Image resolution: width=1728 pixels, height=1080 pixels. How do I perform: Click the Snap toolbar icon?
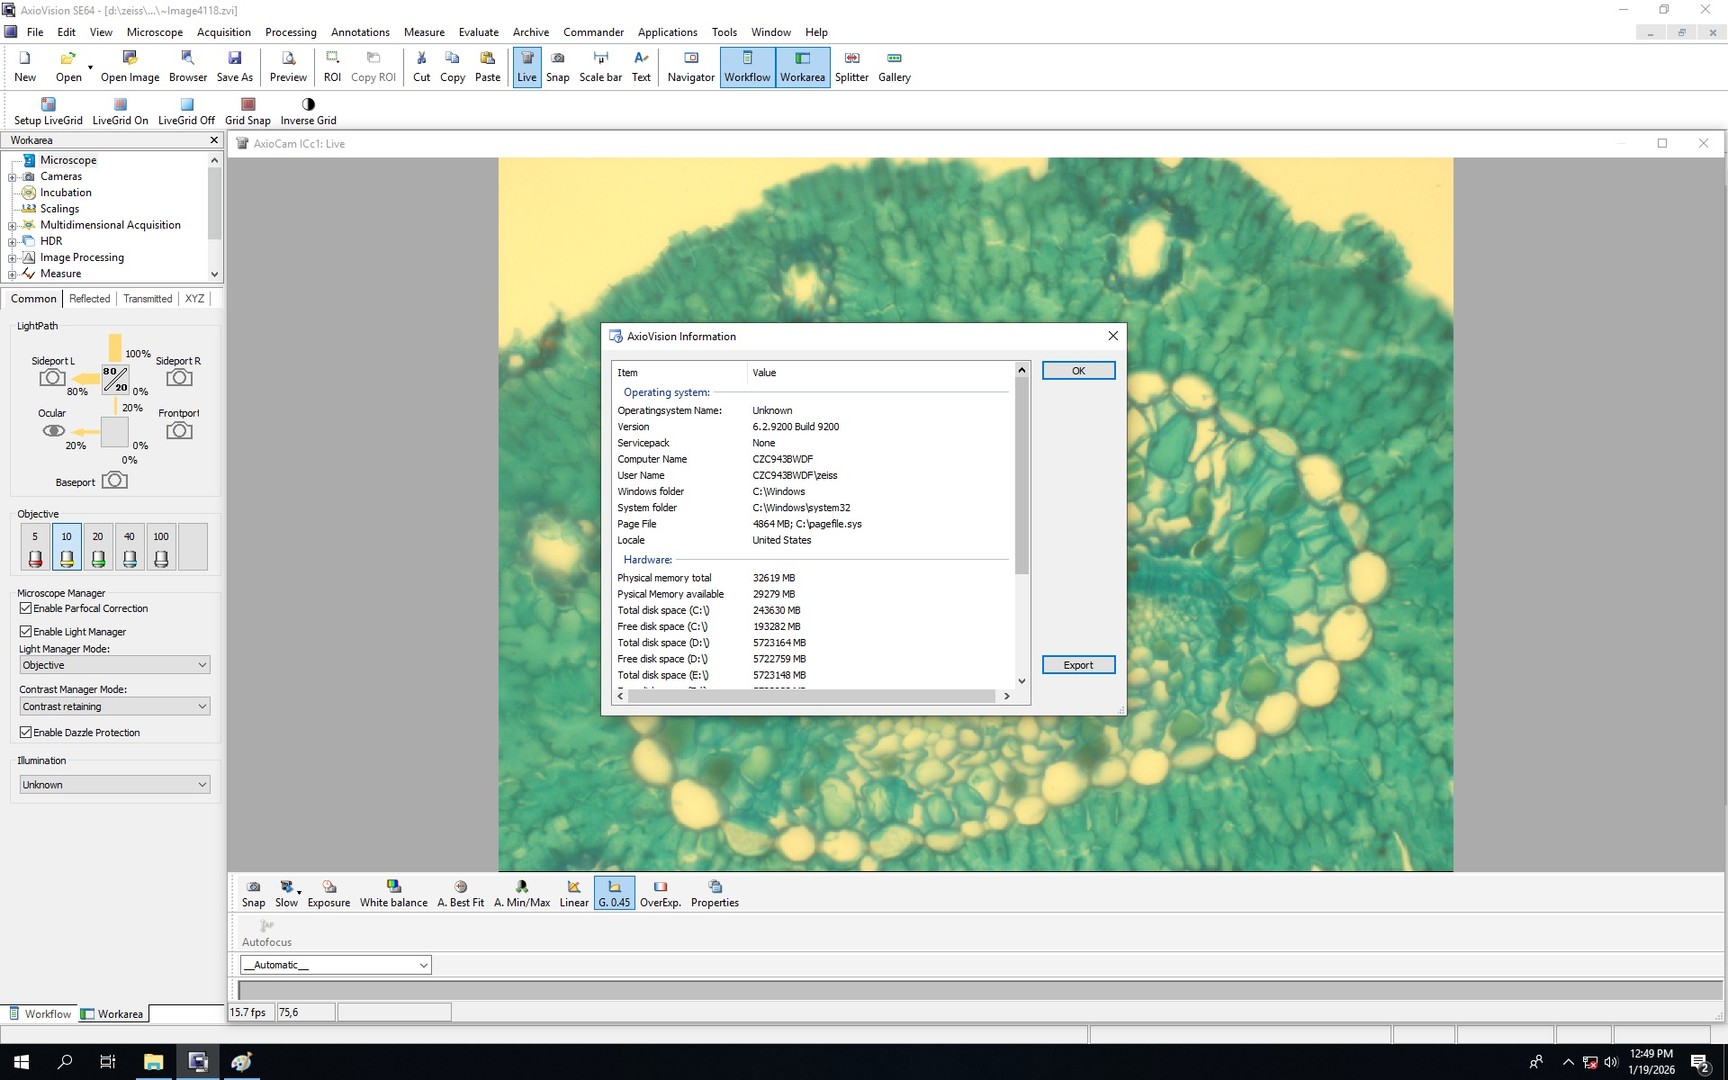(x=557, y=67)
